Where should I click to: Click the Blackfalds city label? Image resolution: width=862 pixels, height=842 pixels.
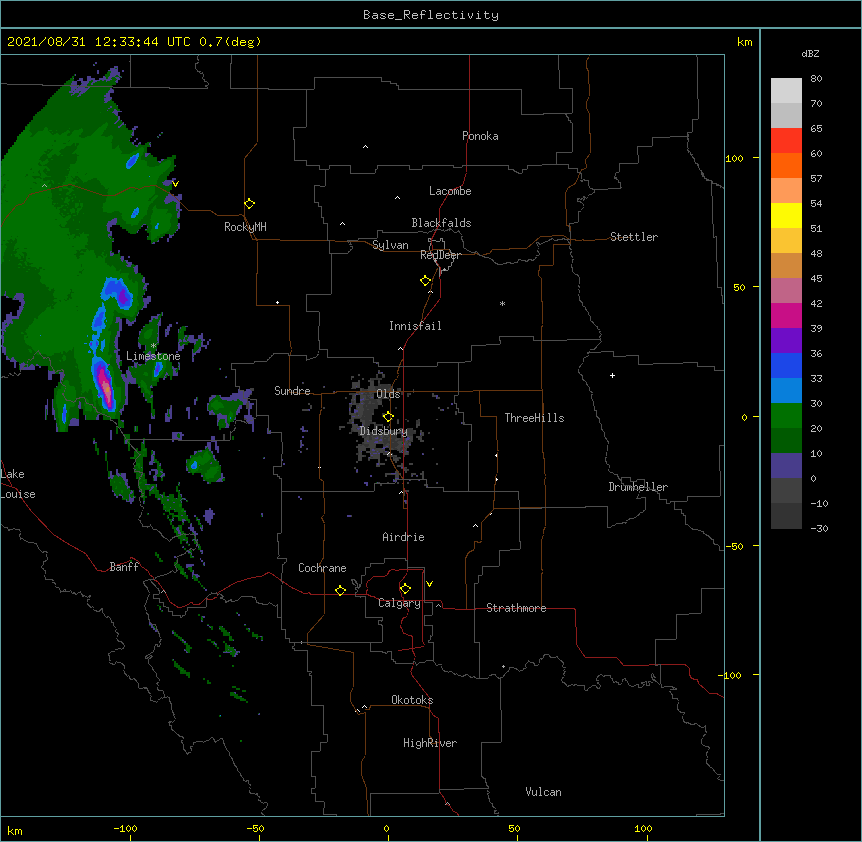coord(441,223)
